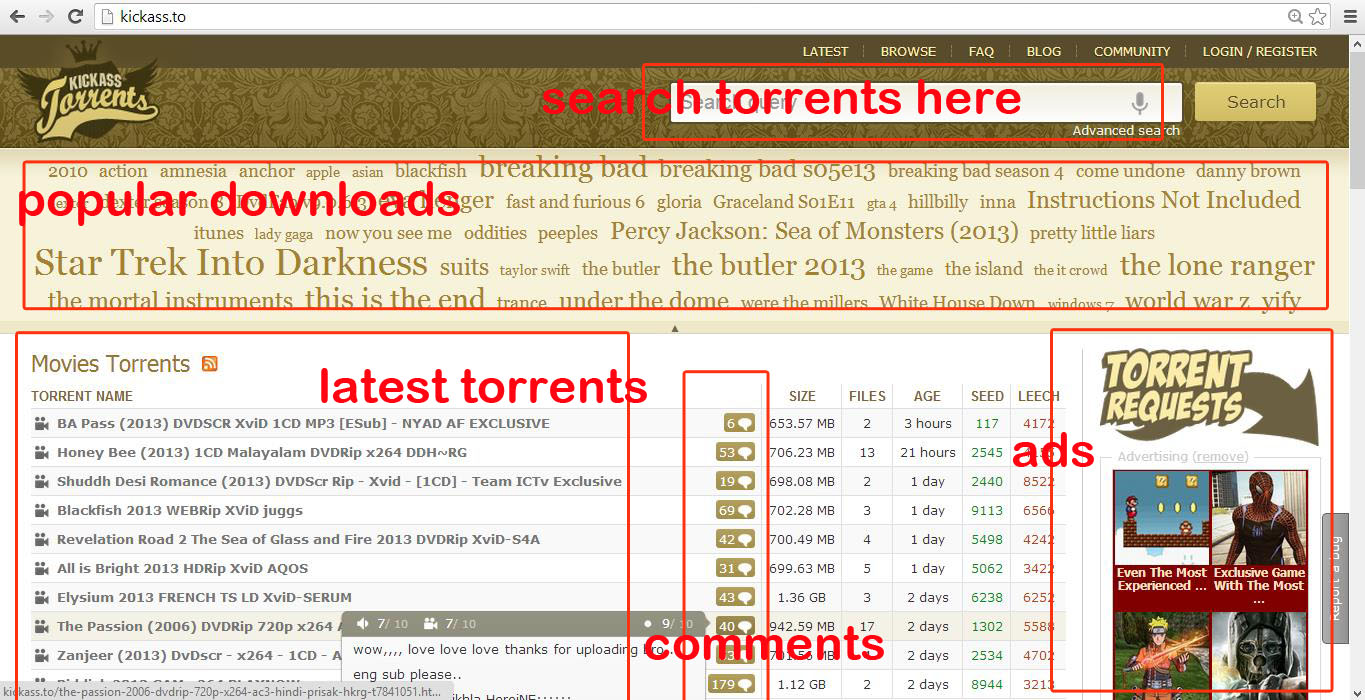The image size is (1365, 700).
Task: Open Elysium 2013 FRENCH TS torrent
Action: click(x=205, y=597)
